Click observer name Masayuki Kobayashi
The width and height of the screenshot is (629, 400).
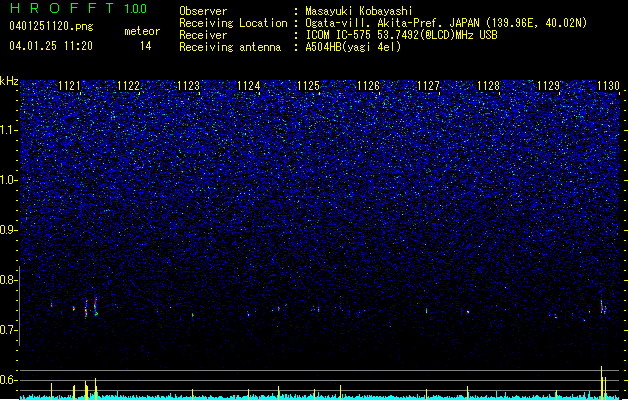359,11
